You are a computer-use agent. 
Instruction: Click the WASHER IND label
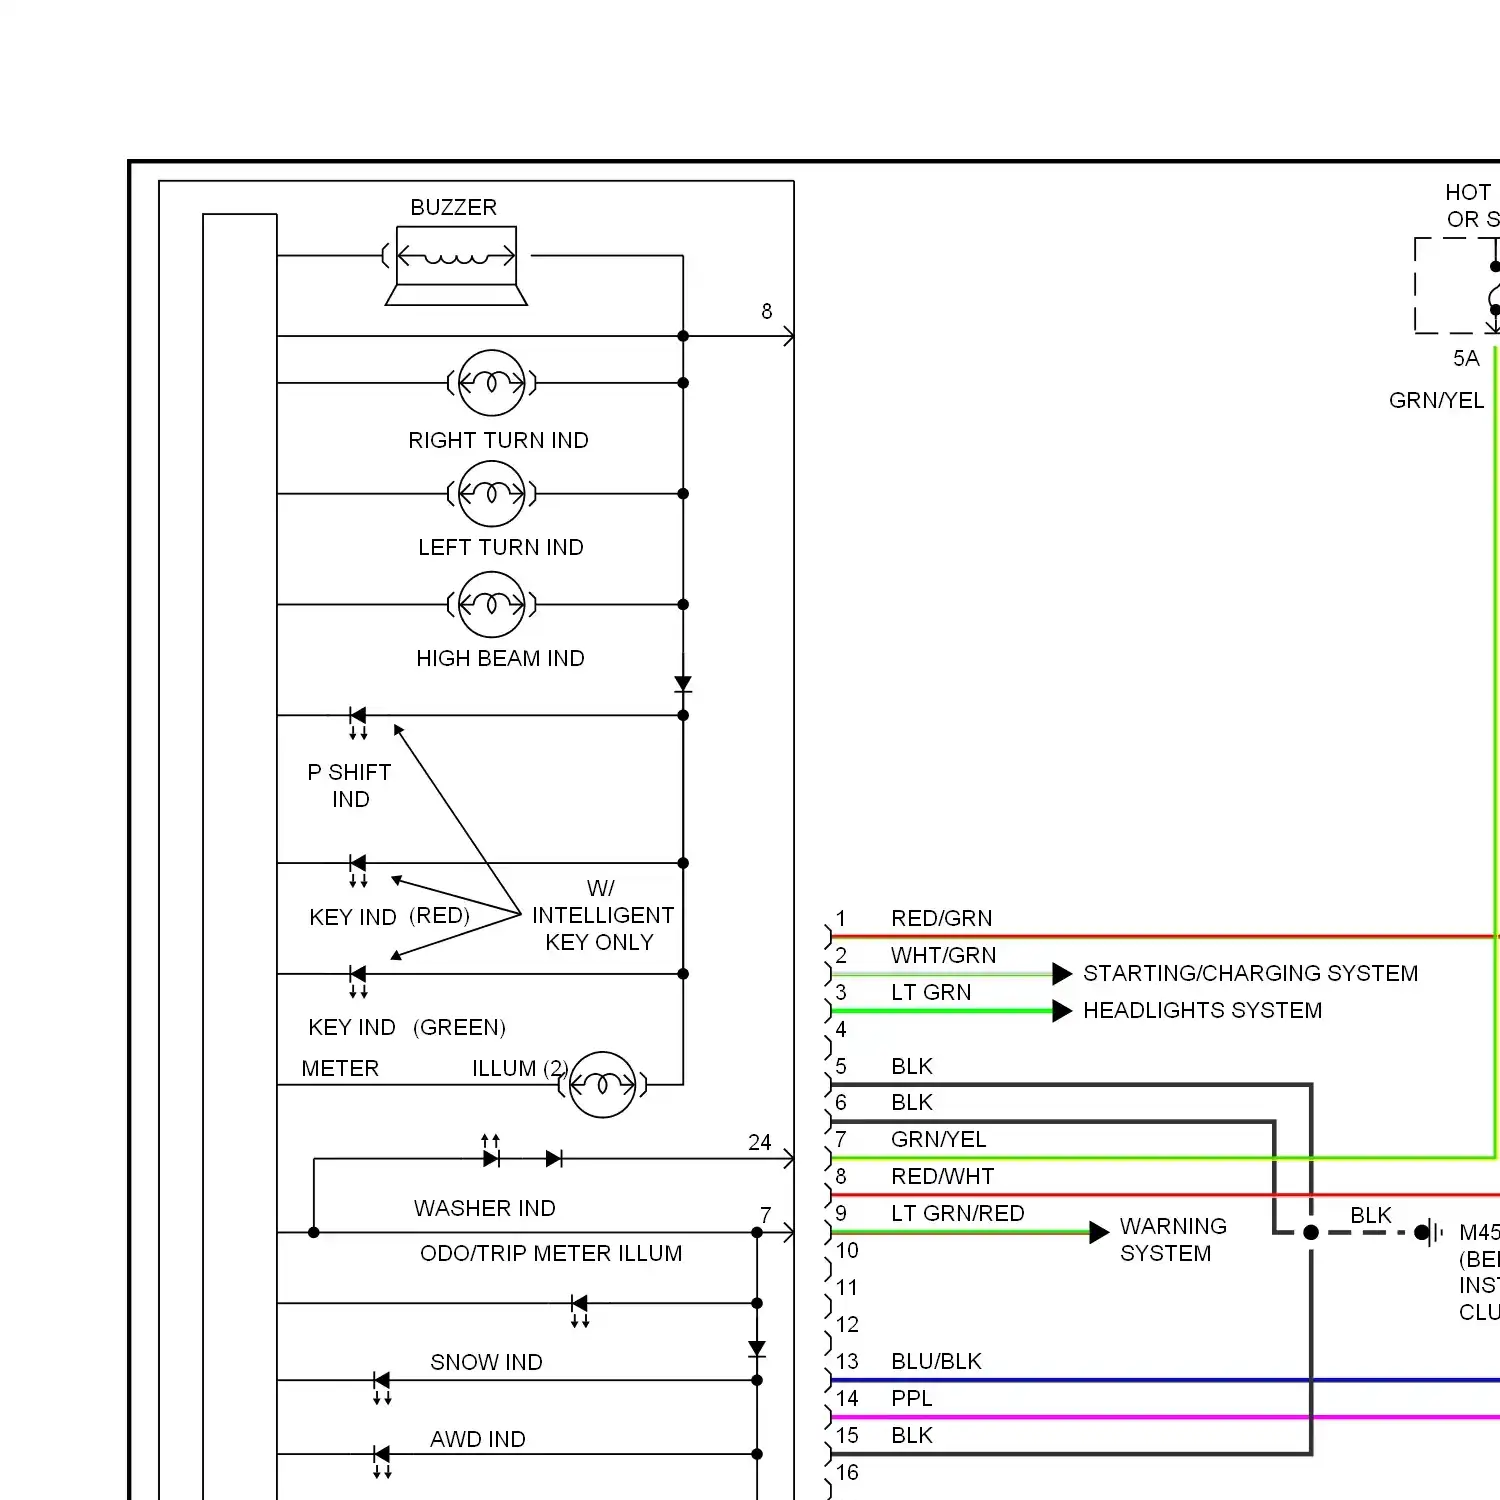(484, 1208)
